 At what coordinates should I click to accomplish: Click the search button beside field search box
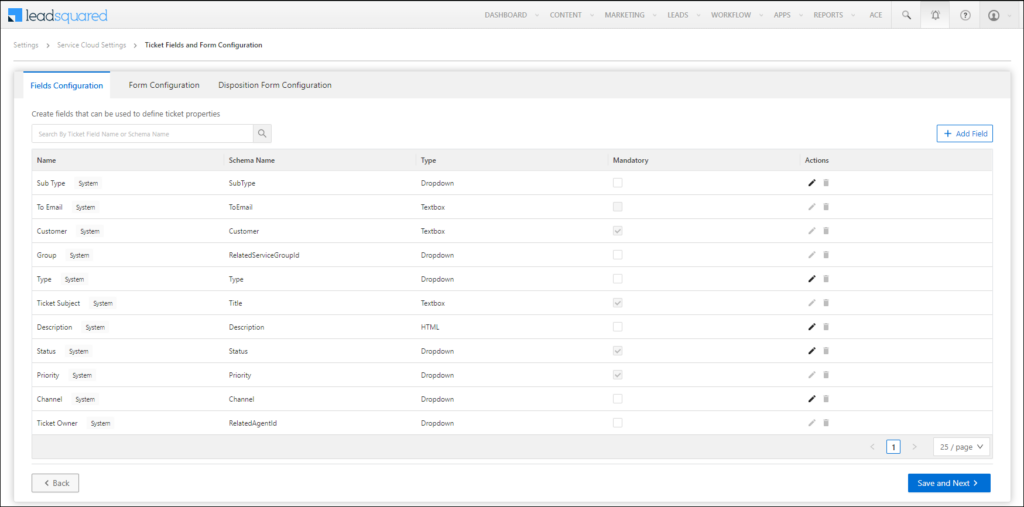(x=262, y=133)
